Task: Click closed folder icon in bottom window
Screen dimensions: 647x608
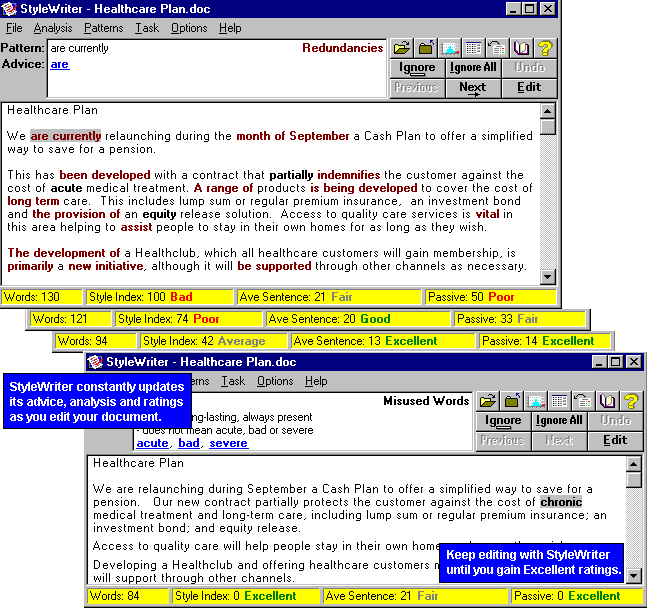Action: [511, 401]
